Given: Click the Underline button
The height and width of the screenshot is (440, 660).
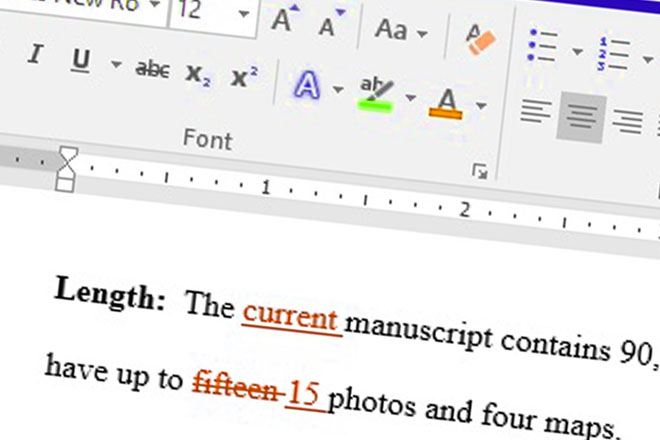Looking at the screenshot, I should [x=81, y=62].
